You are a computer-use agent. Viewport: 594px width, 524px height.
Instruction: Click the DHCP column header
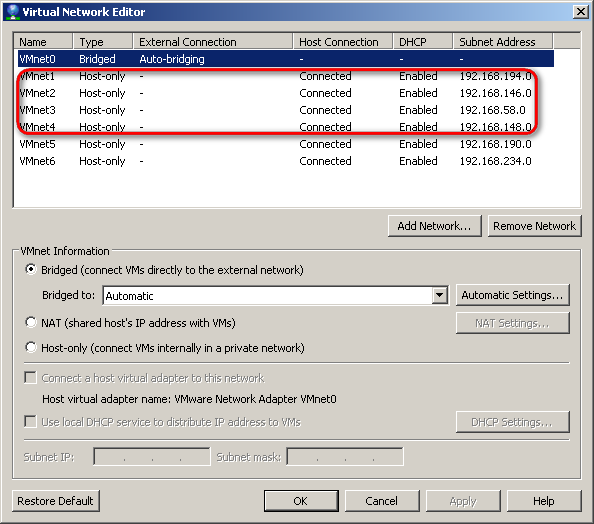click(423, 41)
